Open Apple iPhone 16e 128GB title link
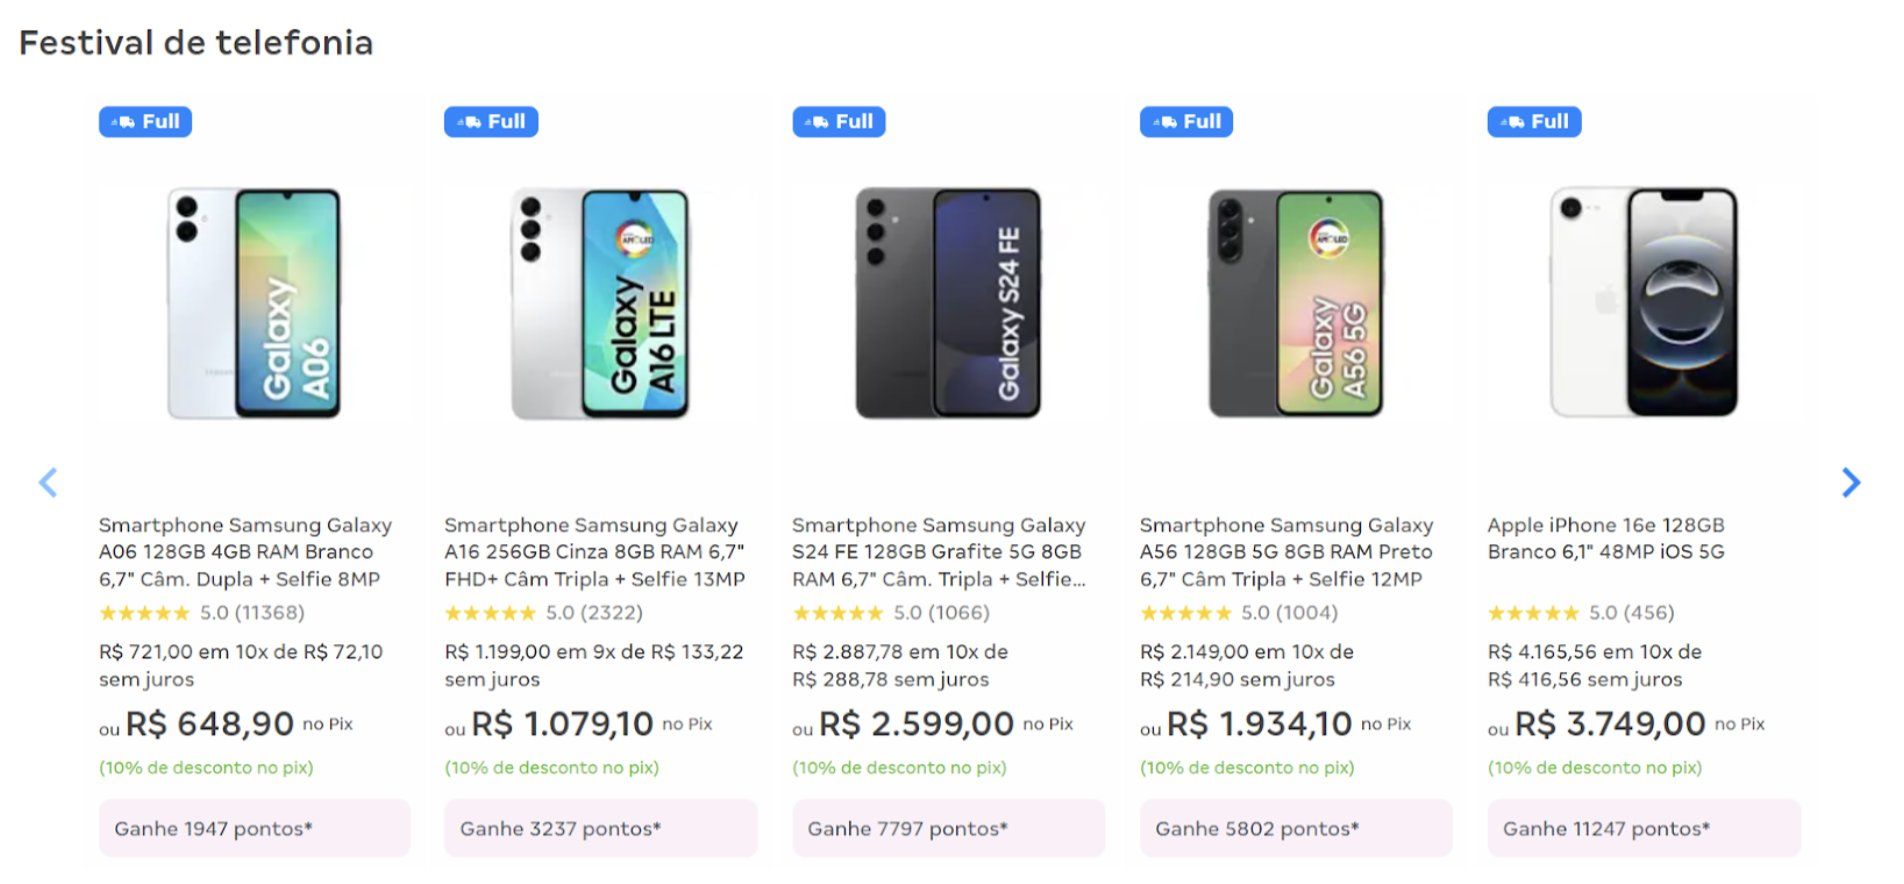The height and width of the screenshot is (884, 1904). tap(1605, 538)
